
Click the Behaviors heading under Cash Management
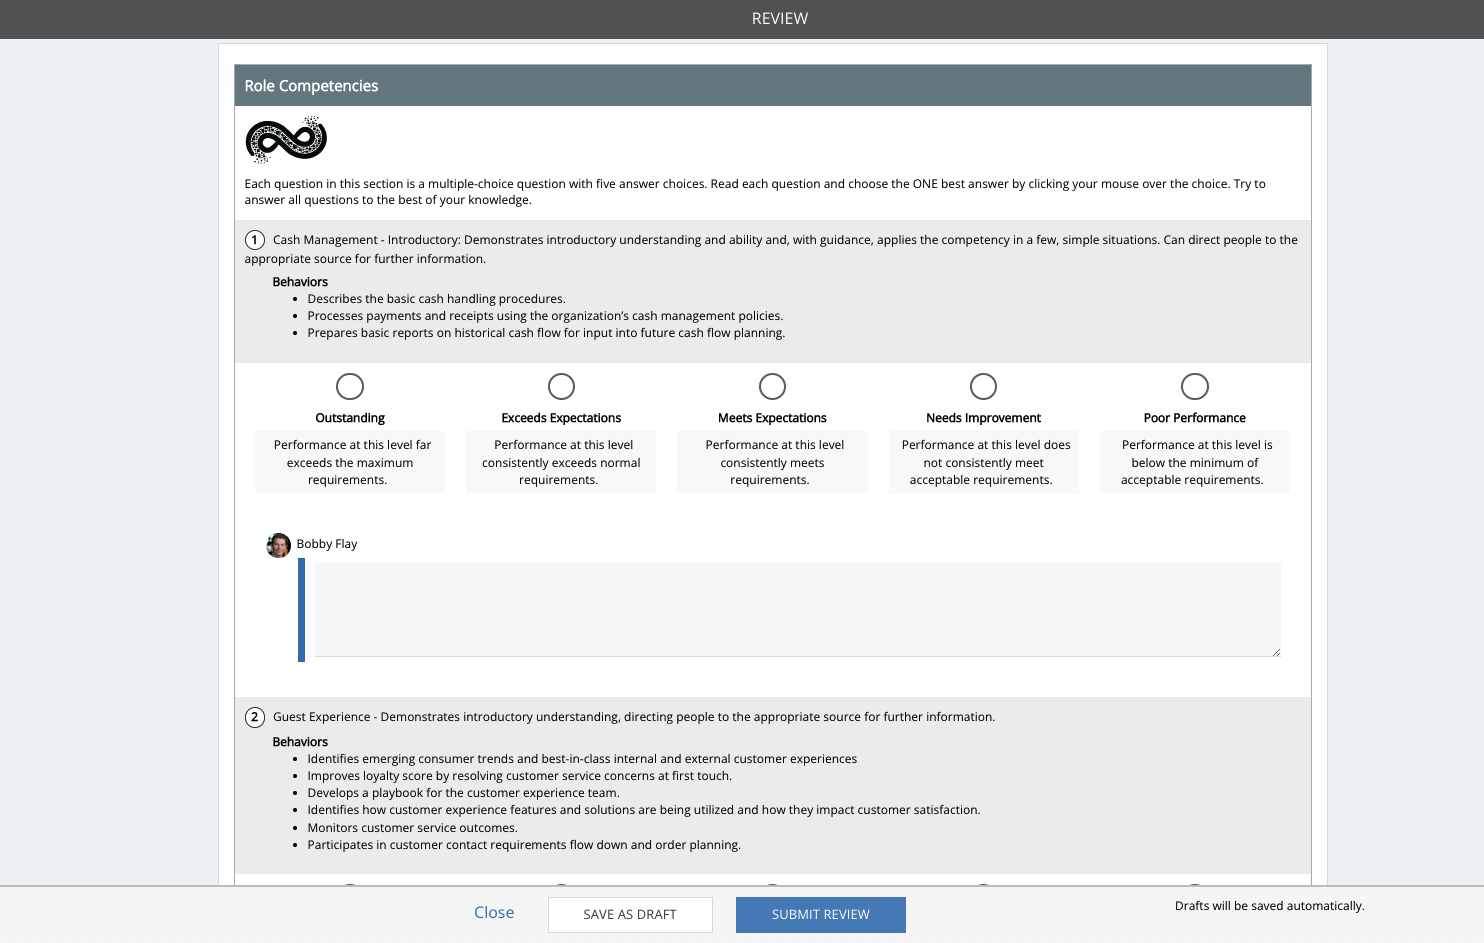pos(300,282)
